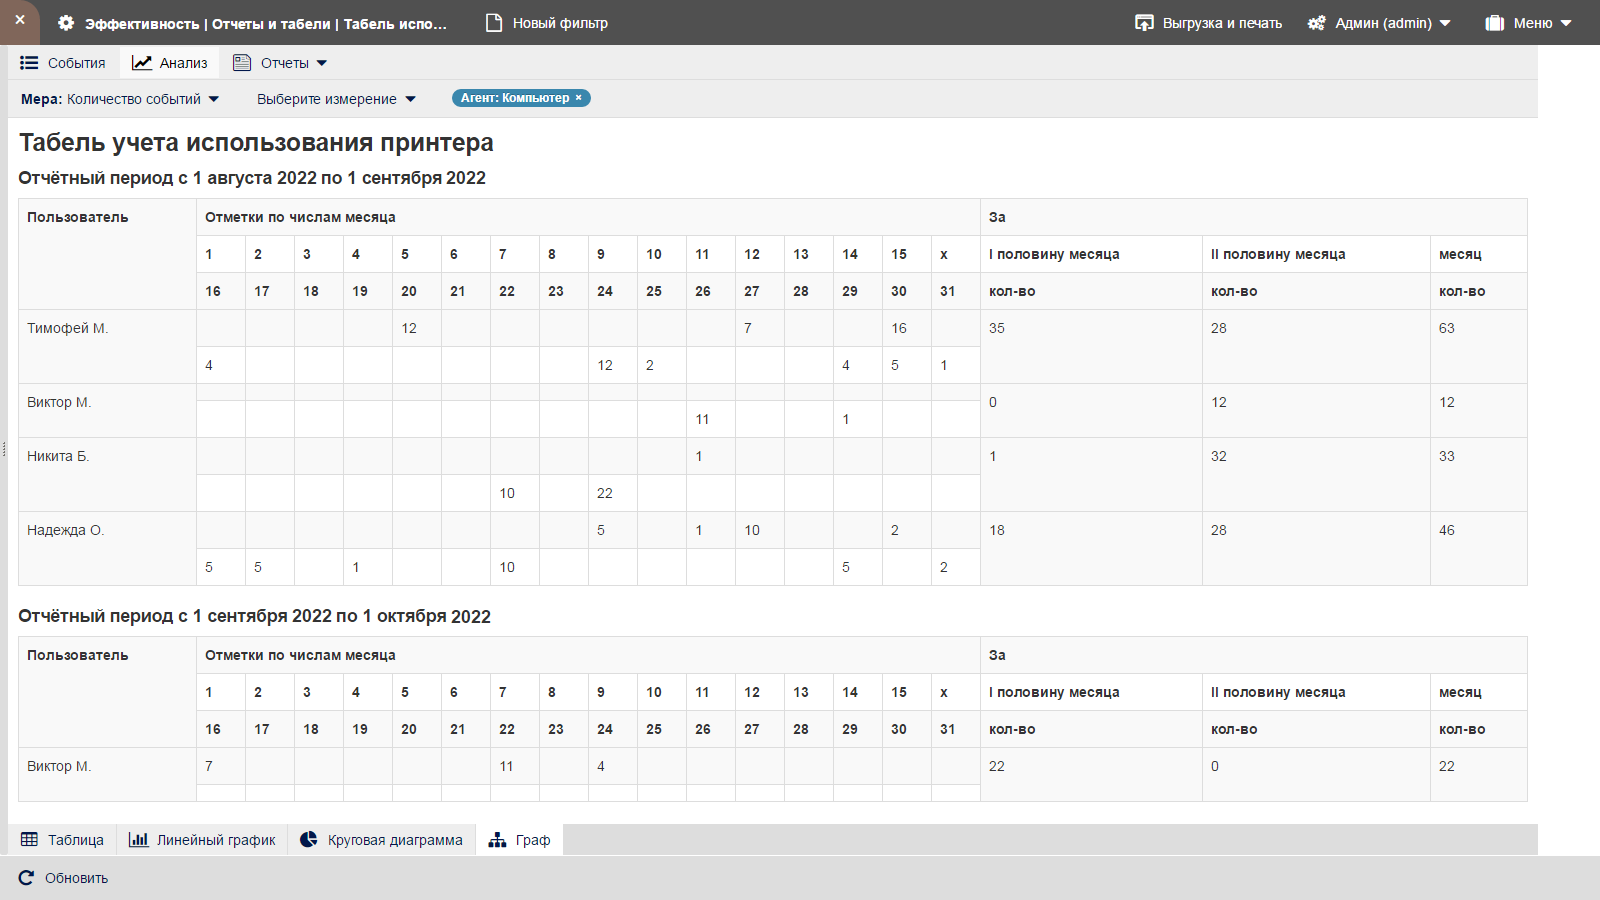Screen dimensions: 1600x900
Task: Click Тимофей М. user name cell
Action: pos(68,328)
